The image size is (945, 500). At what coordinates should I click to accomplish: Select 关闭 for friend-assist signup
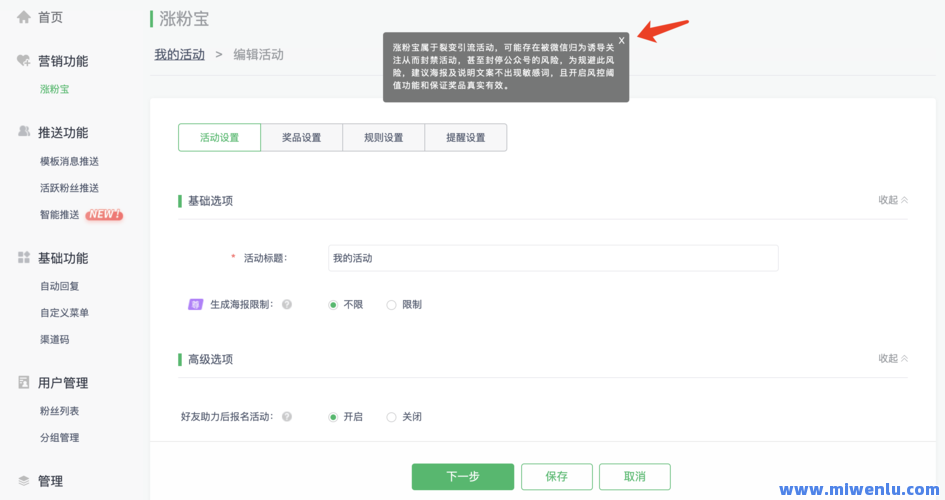point(391,417)
